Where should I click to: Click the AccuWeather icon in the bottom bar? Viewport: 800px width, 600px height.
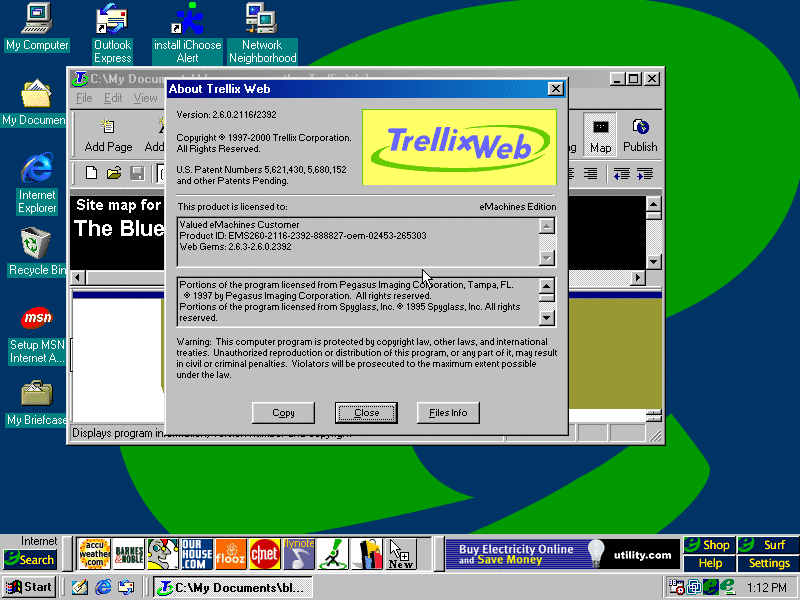[95, 553]
